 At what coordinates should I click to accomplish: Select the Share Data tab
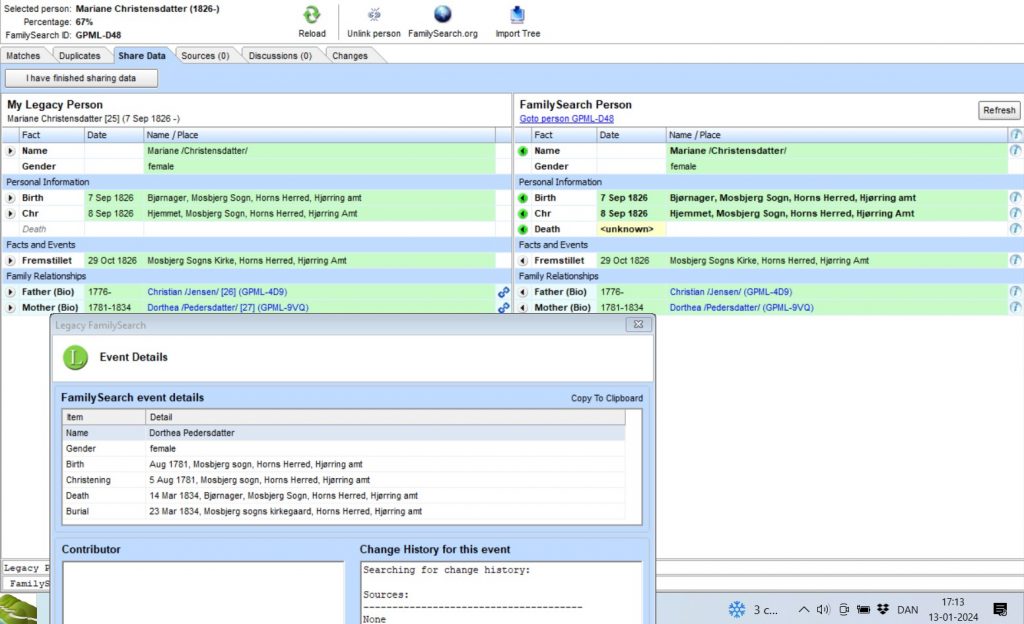[x=142, y=55]
